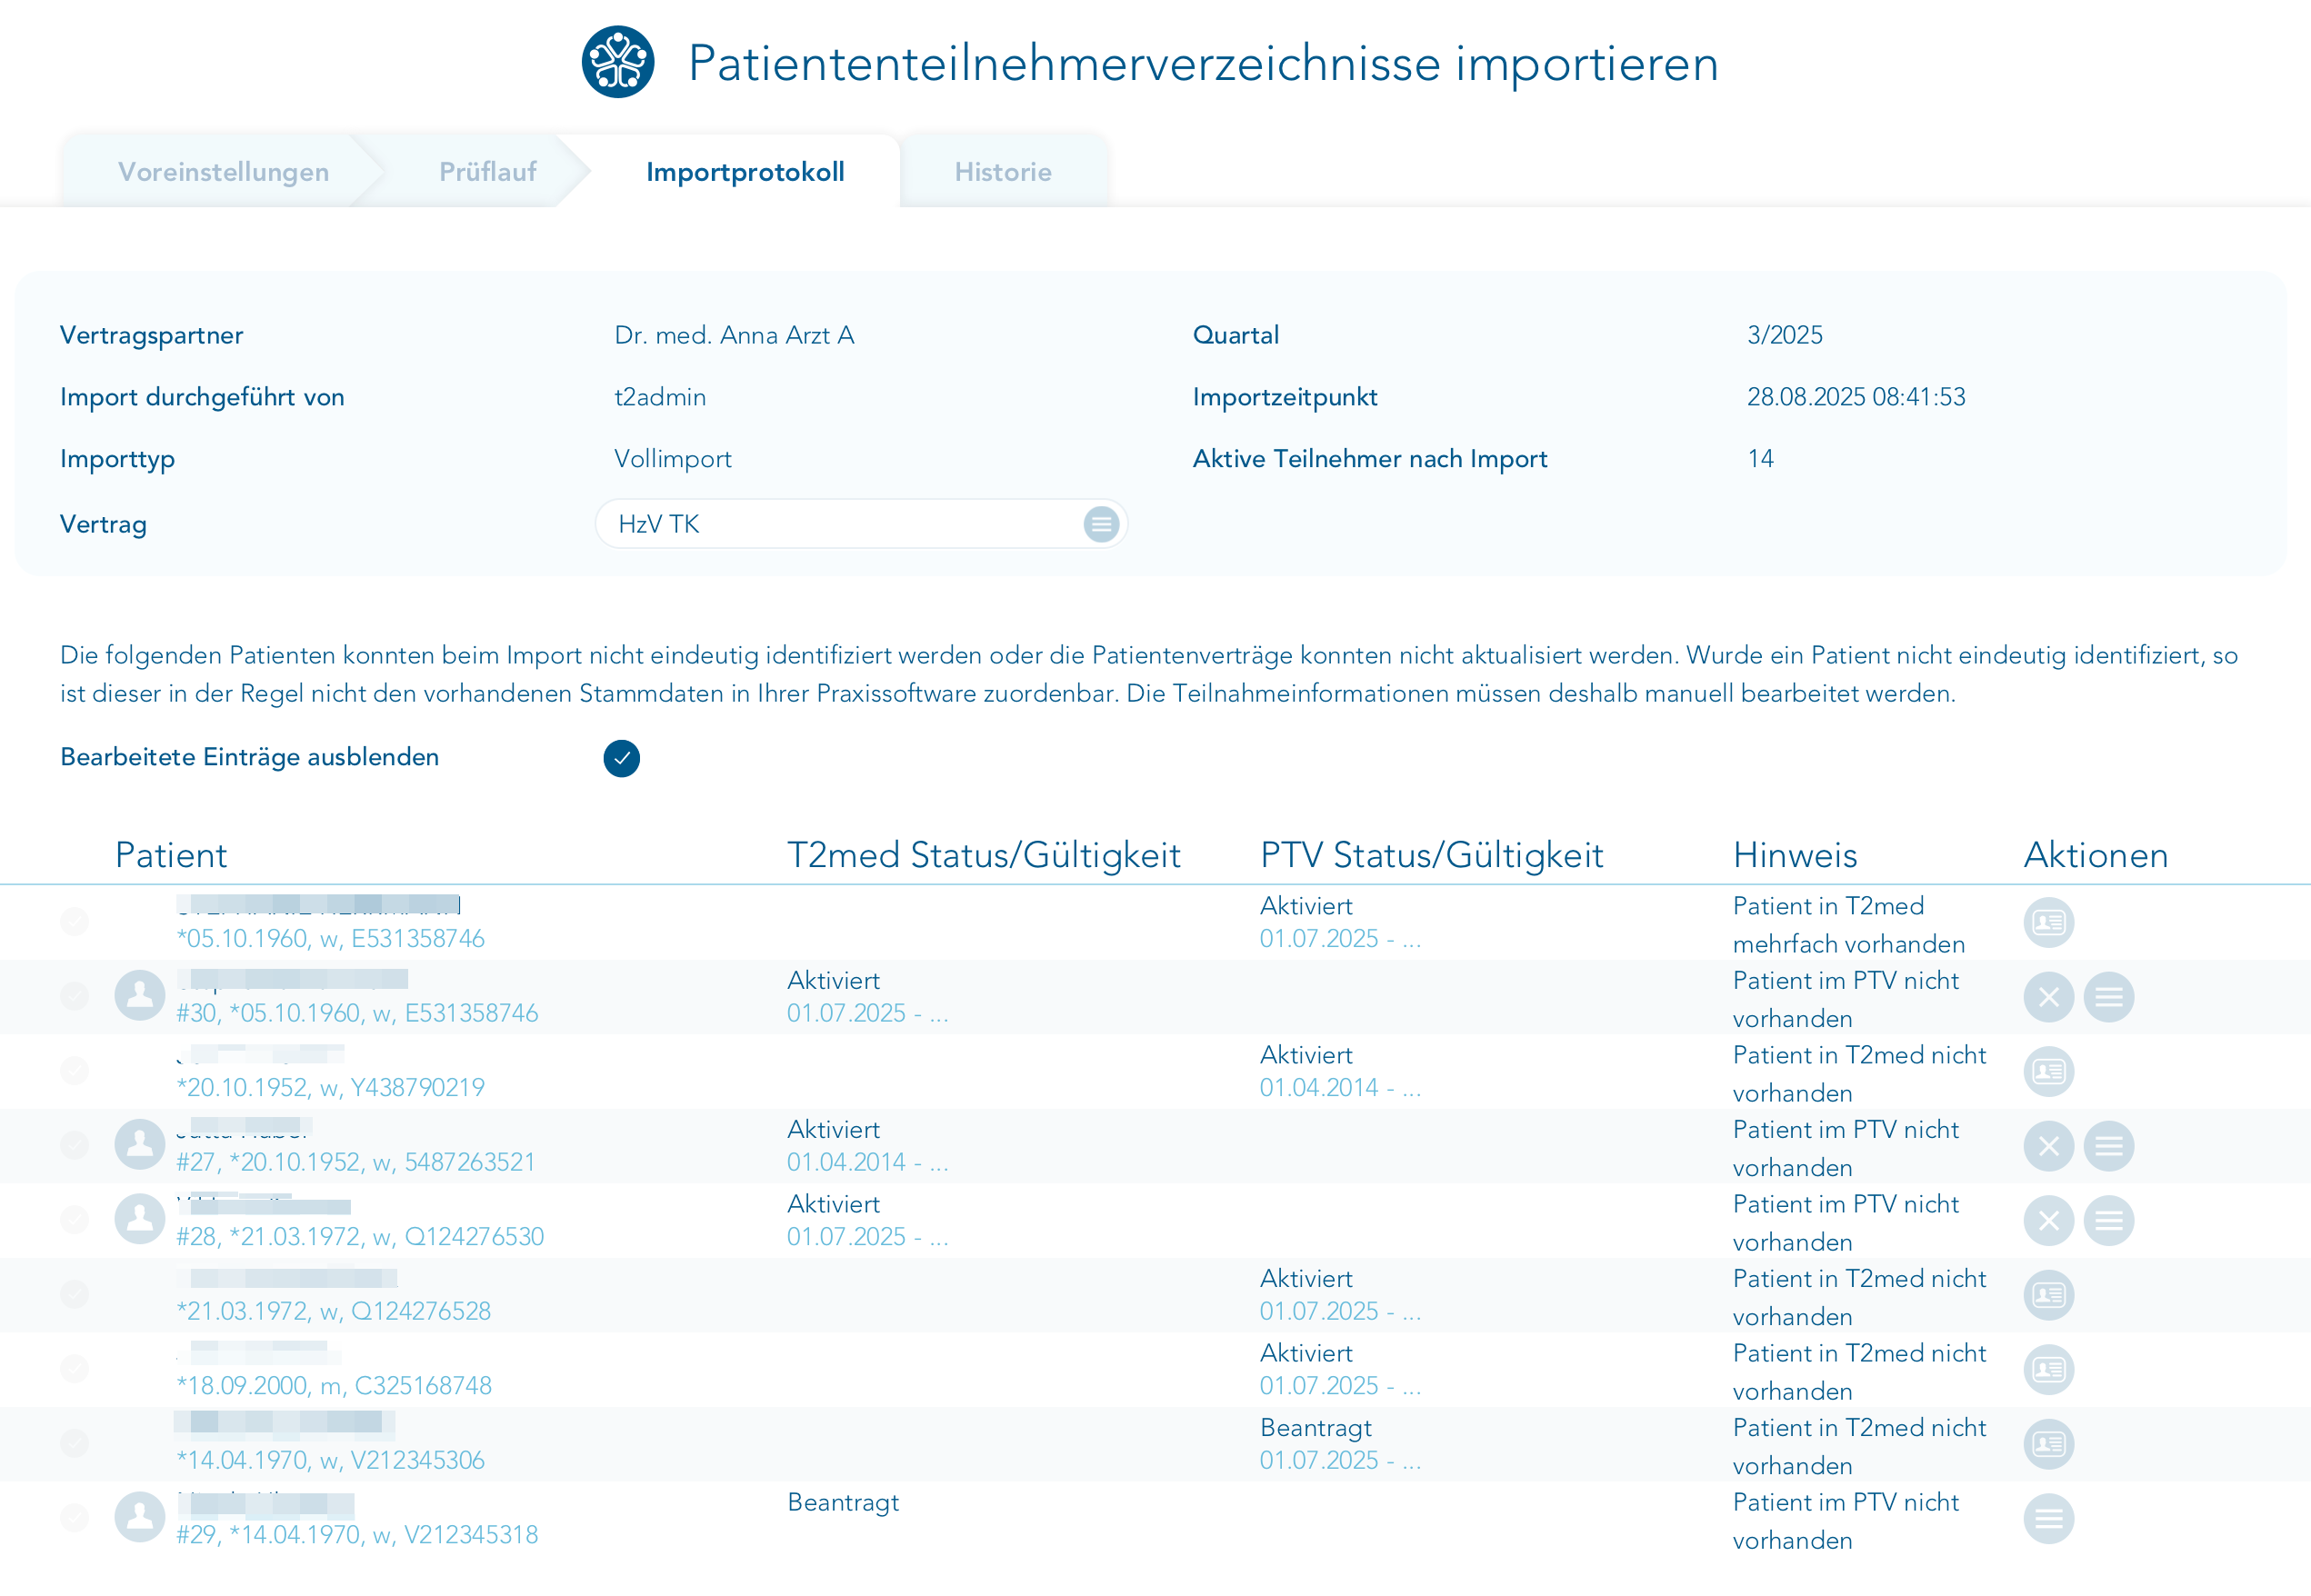Open the Voreinstellungen step tab
Screen dimensions: 2311x1596
[x=223, y=172]
